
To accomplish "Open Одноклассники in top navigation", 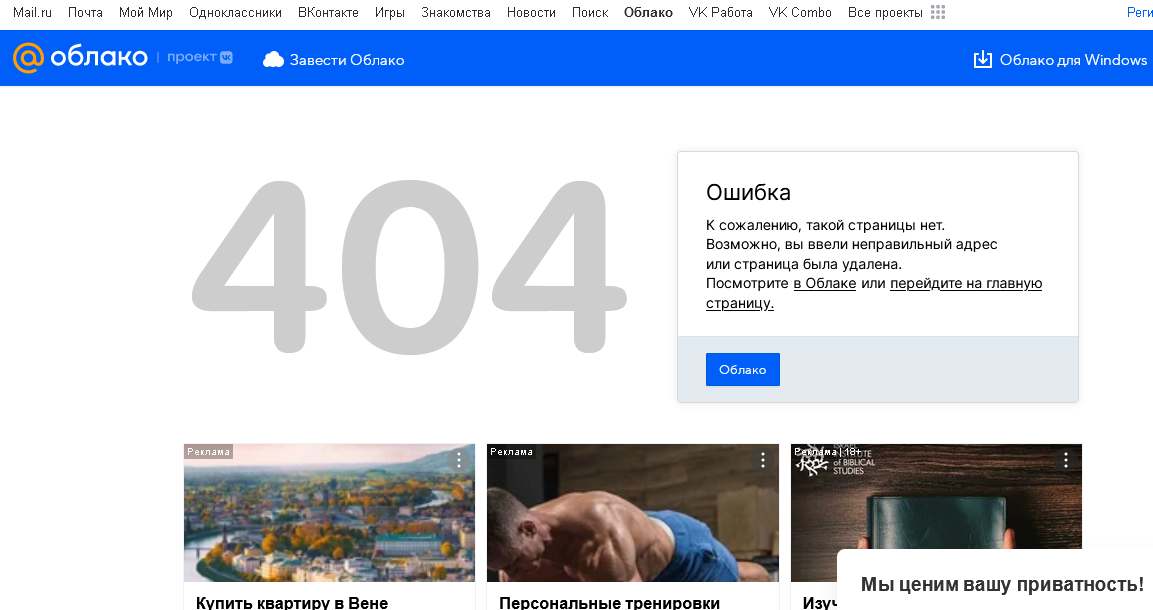I will (235, 12).
